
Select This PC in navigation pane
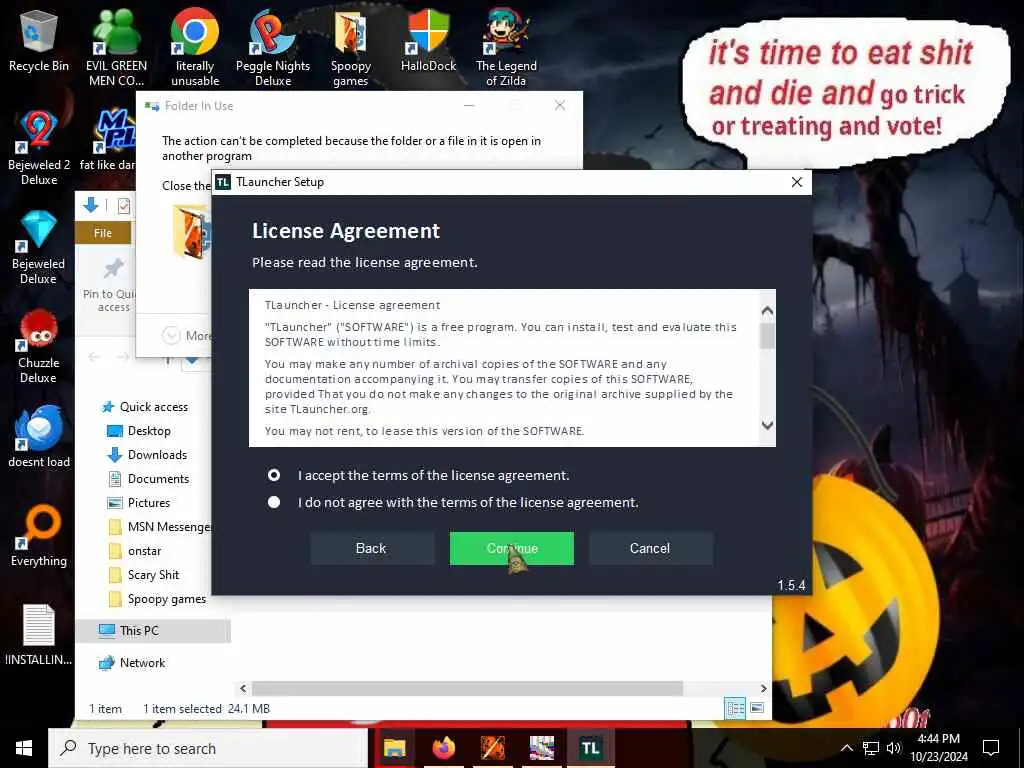pyautogui.click(x=153, y=631)
